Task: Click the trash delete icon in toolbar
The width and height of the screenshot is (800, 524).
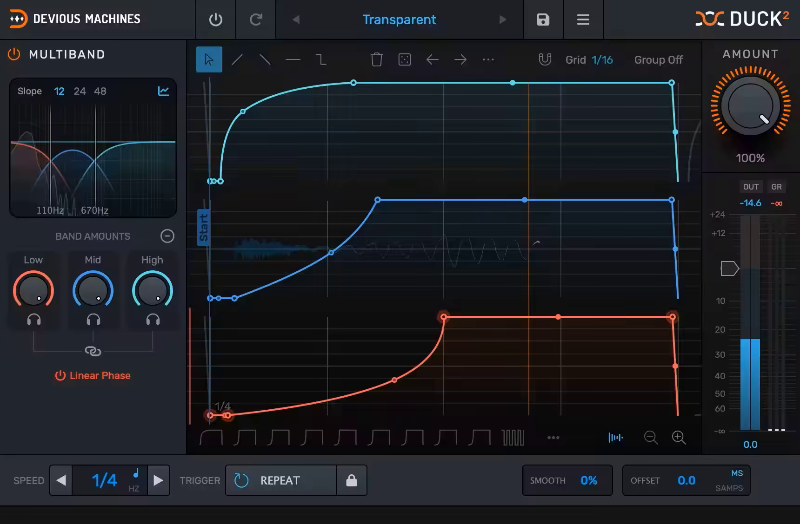Action: (377, 60)
